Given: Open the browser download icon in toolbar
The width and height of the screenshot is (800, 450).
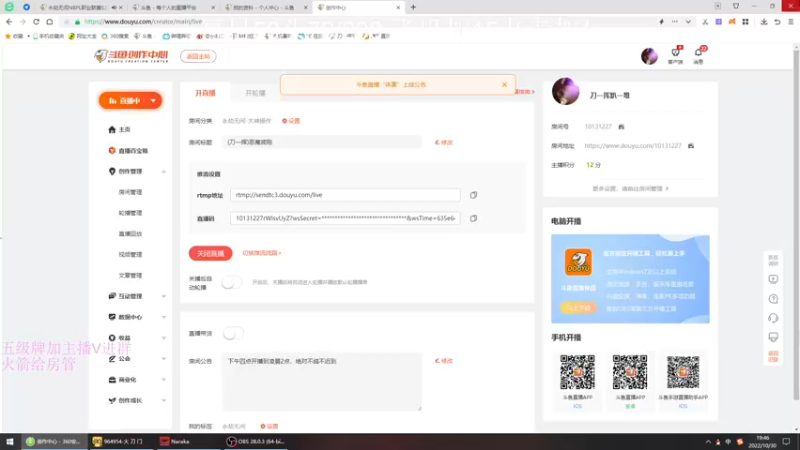Looking at the screenshot, I should click(x=764, y=22).
